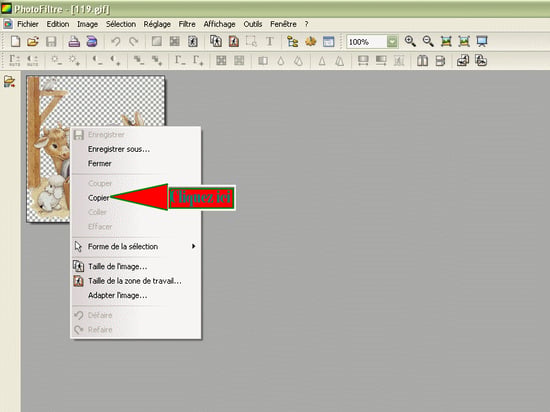Click the Scanner/Twain import icon
The height and width of the screenshot is (412, 550).
[92, 41]
